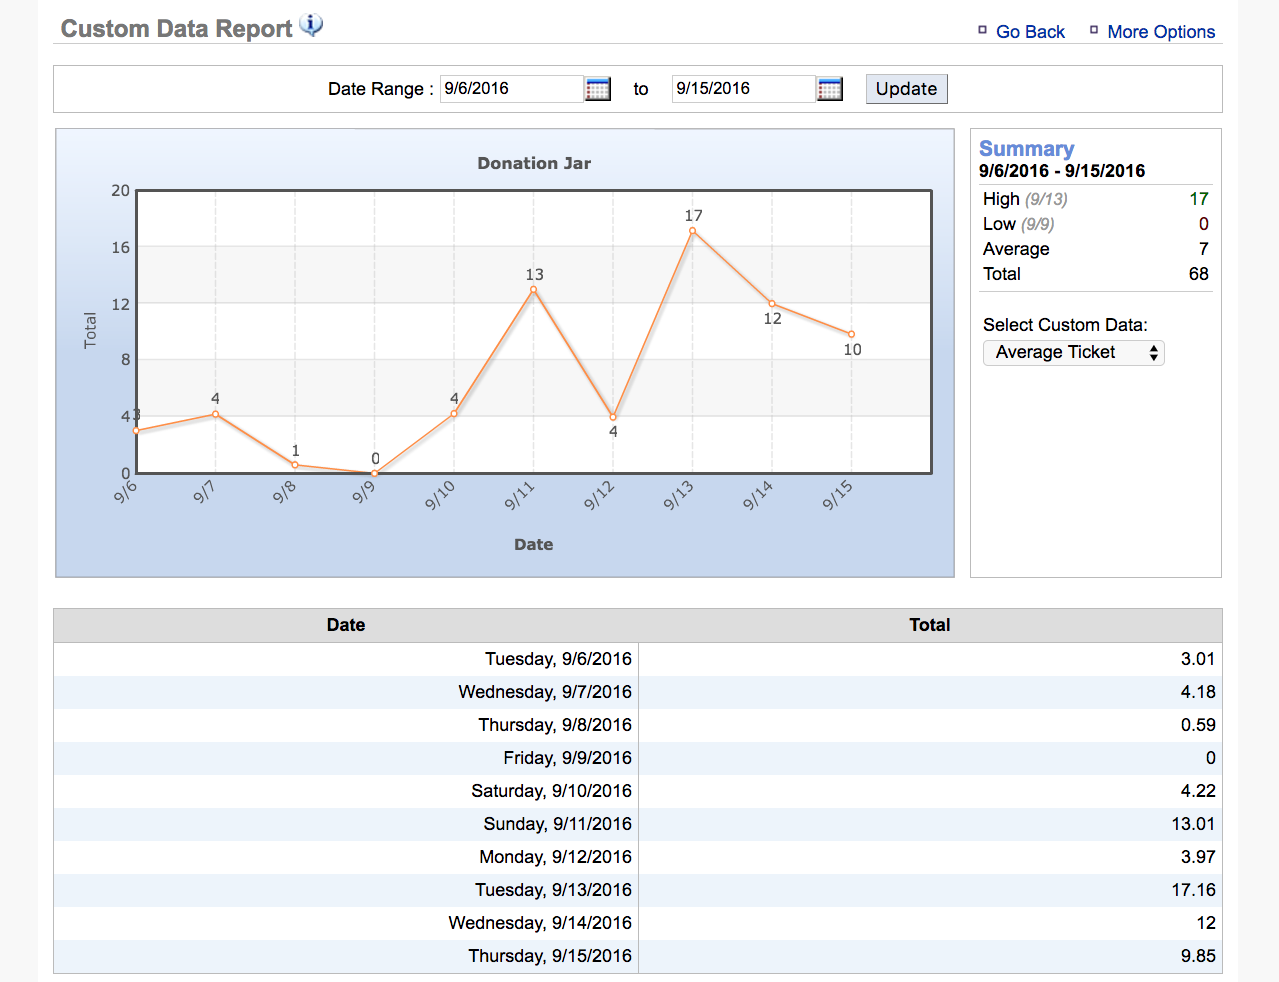Image resolution: width=1279 pixels, height=982 pixels.
Task: Click the summary Total value 68
Action: [x=1199, y=274]
